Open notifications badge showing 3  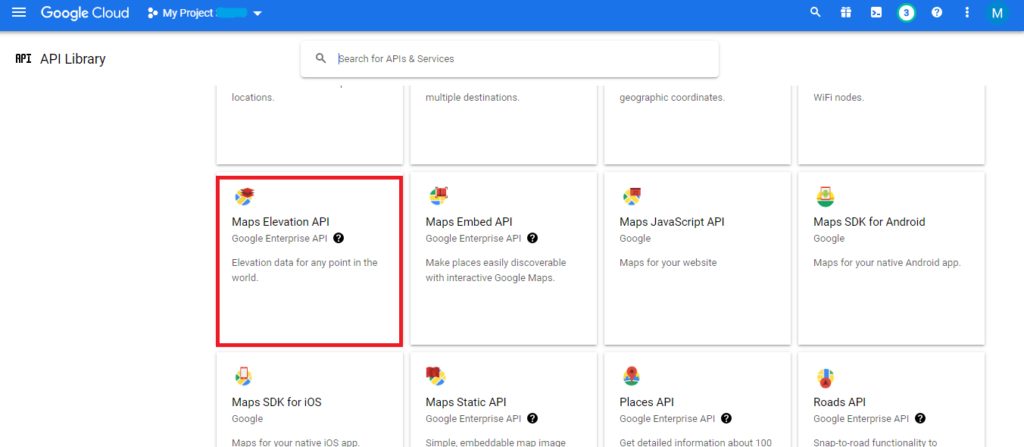tap(906, 12)
